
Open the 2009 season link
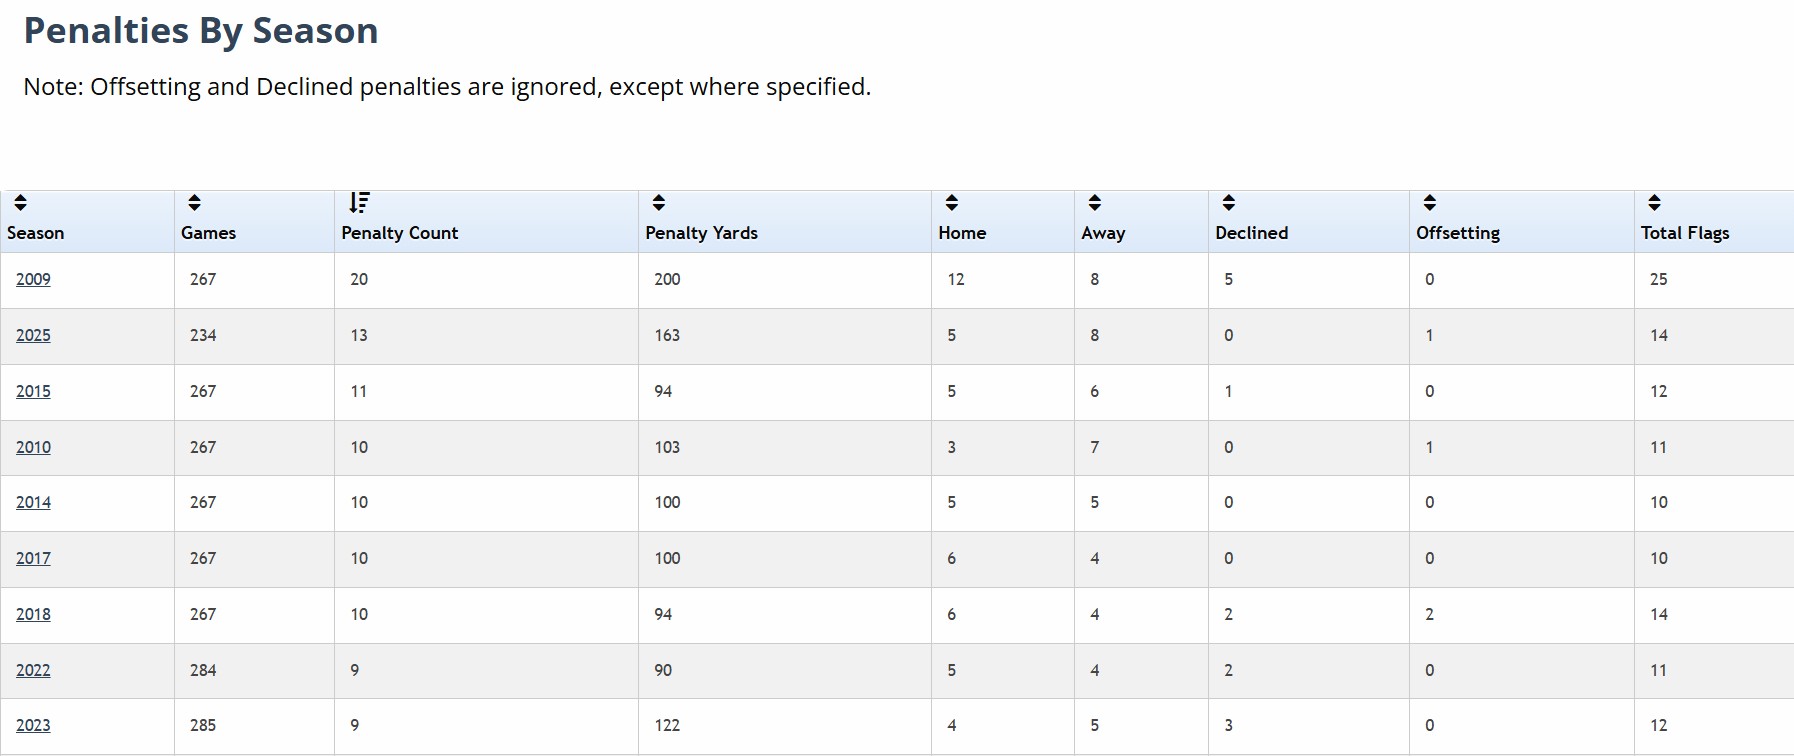click(33, 280)
